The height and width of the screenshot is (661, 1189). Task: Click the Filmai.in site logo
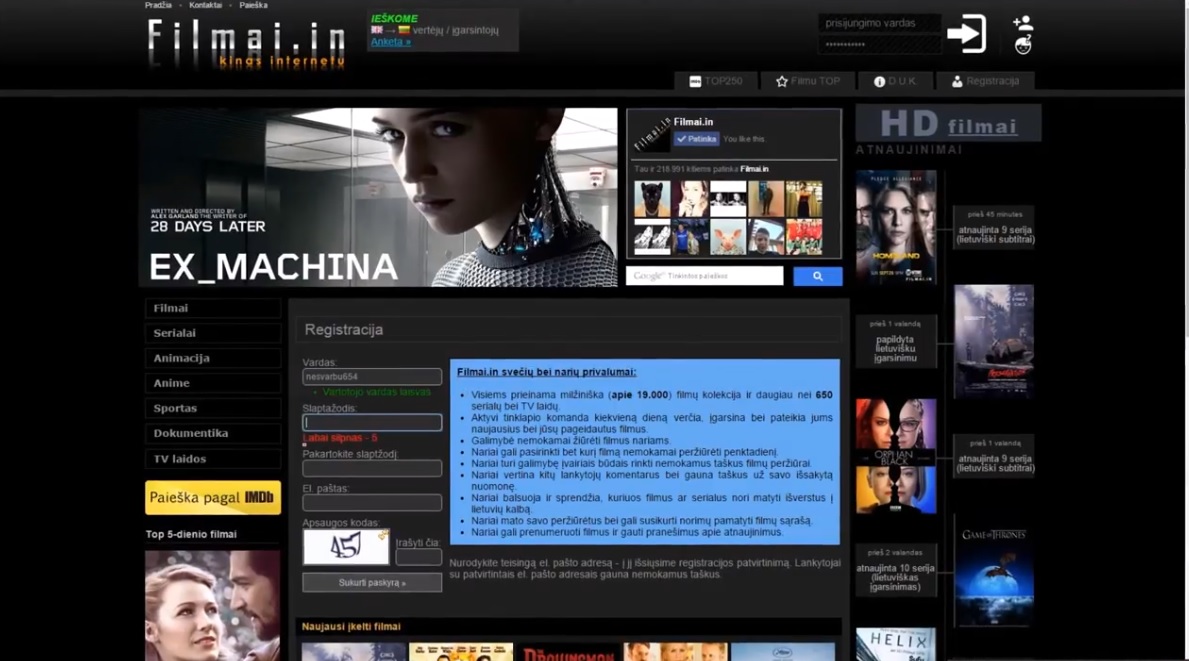pos(246,44)
